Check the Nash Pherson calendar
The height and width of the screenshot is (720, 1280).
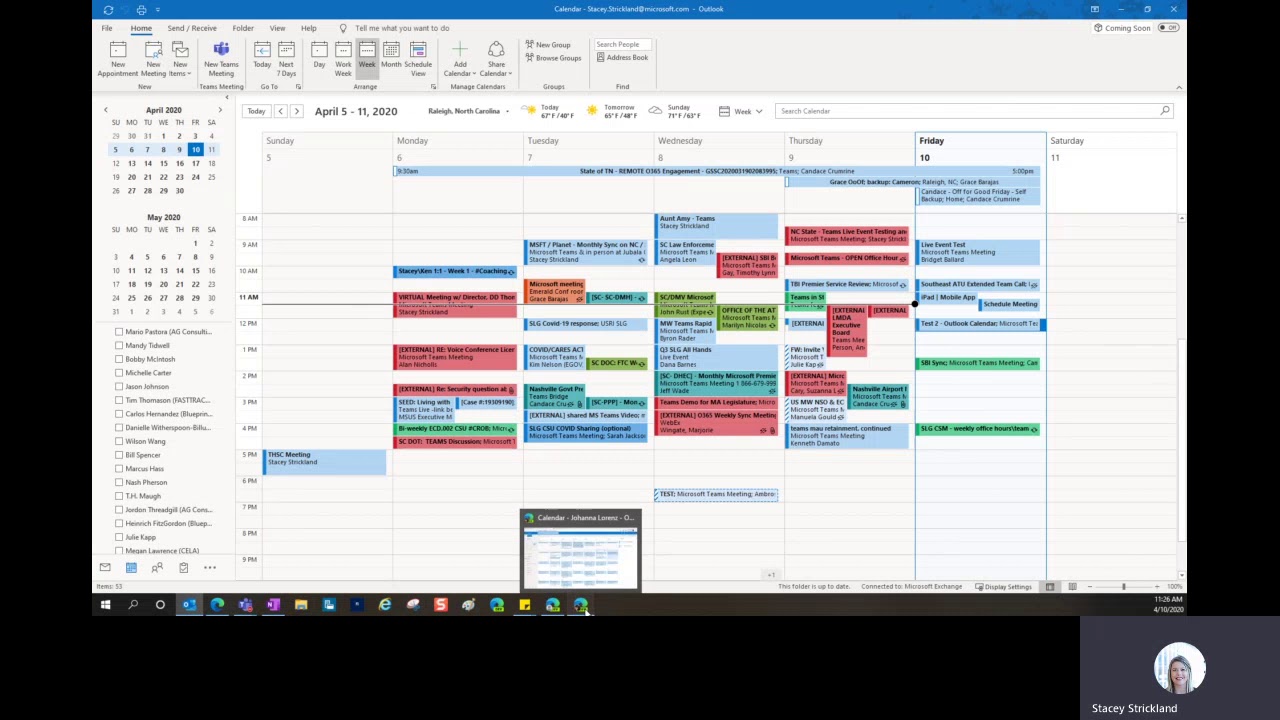[119, 482]
